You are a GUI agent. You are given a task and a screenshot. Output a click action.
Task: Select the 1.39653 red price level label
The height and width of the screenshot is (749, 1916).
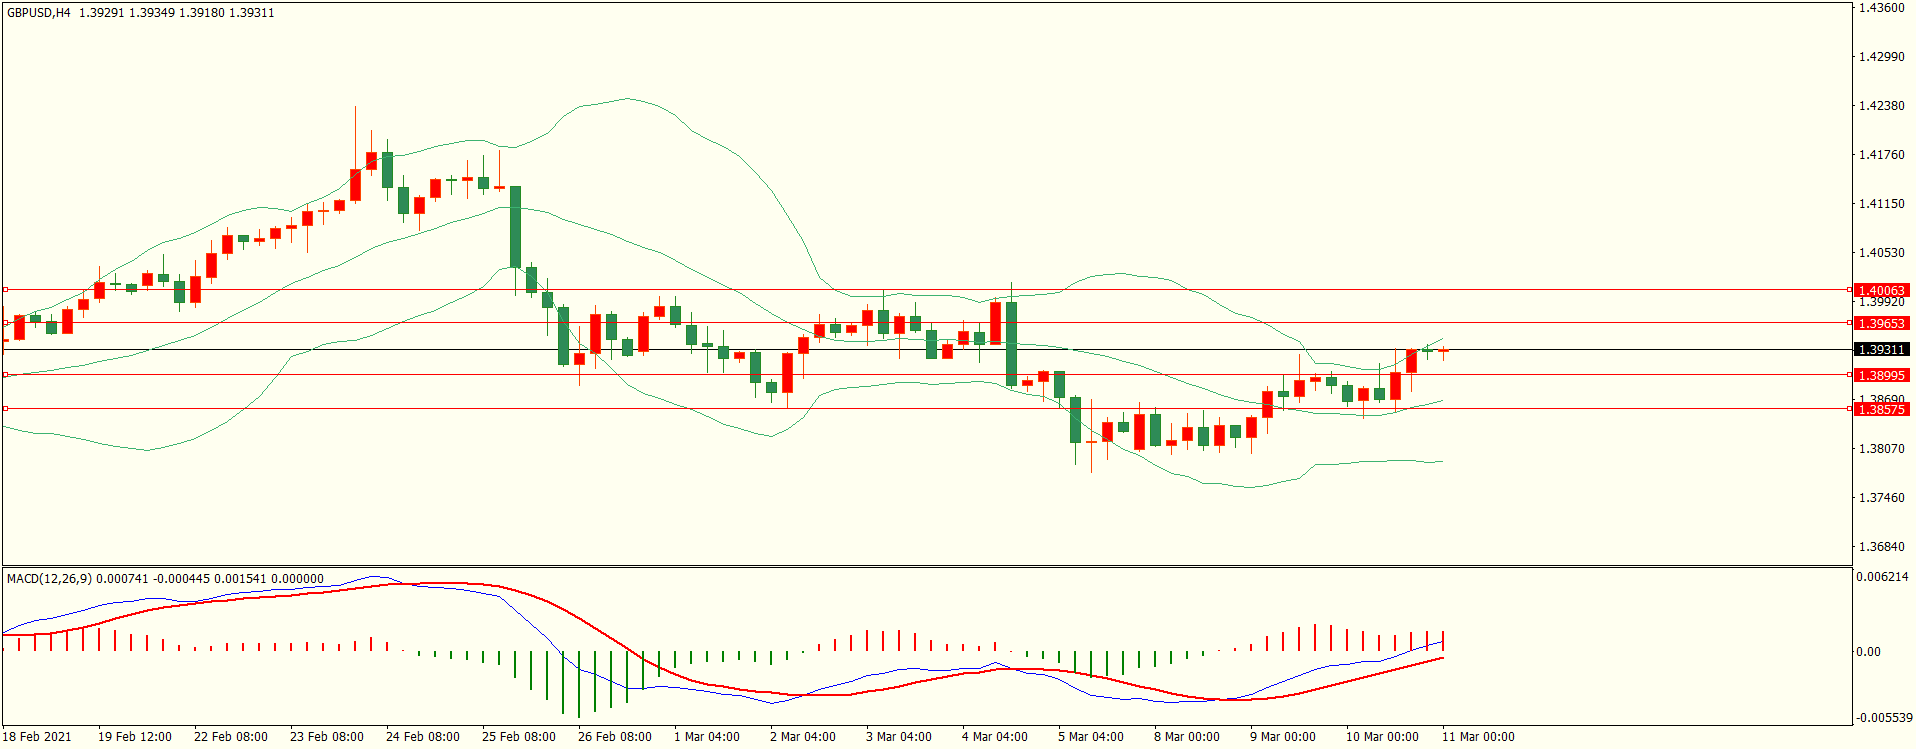pos(1881,324)
